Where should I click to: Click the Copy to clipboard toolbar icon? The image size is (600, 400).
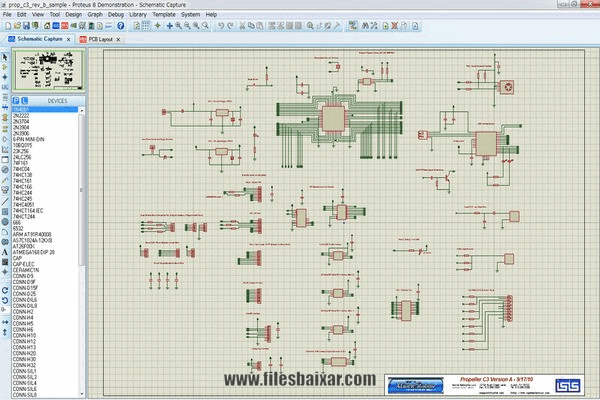(x=251, y=26)
